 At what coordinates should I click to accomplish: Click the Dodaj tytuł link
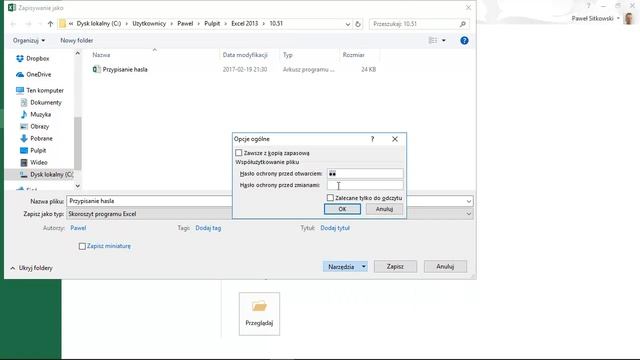coord(335,228)
